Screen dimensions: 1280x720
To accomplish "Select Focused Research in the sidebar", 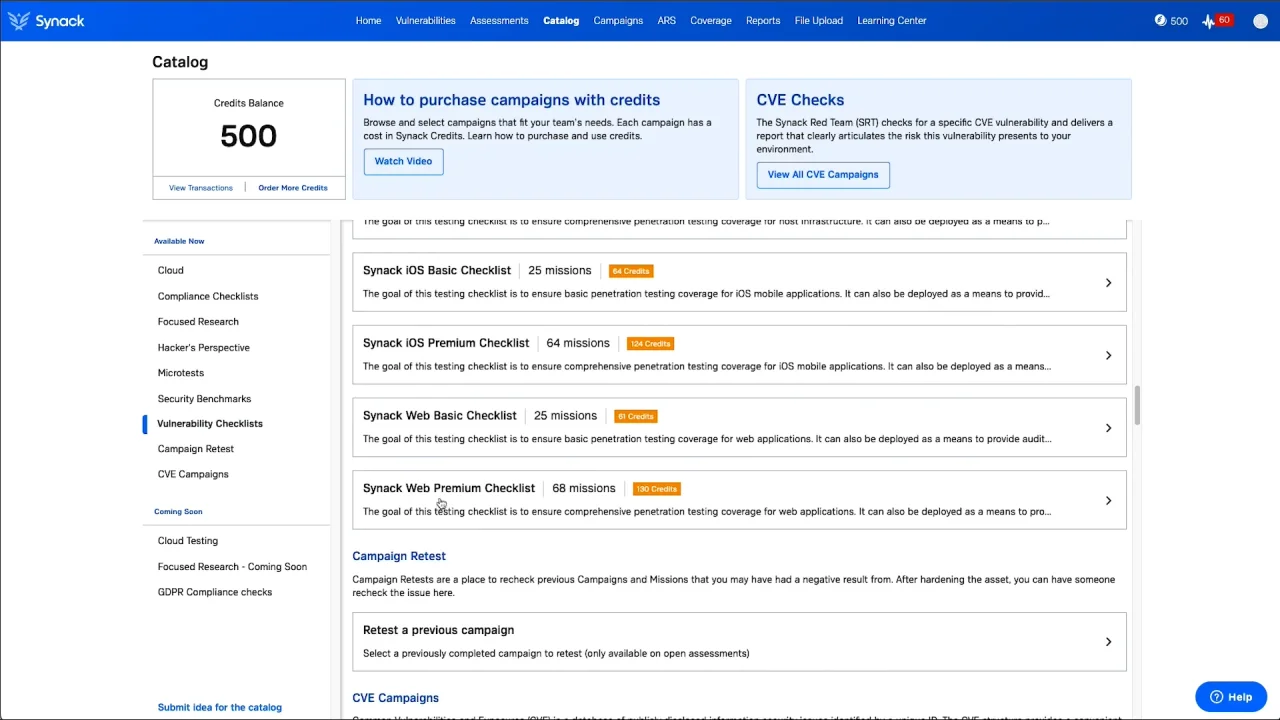I will [198, 321].
